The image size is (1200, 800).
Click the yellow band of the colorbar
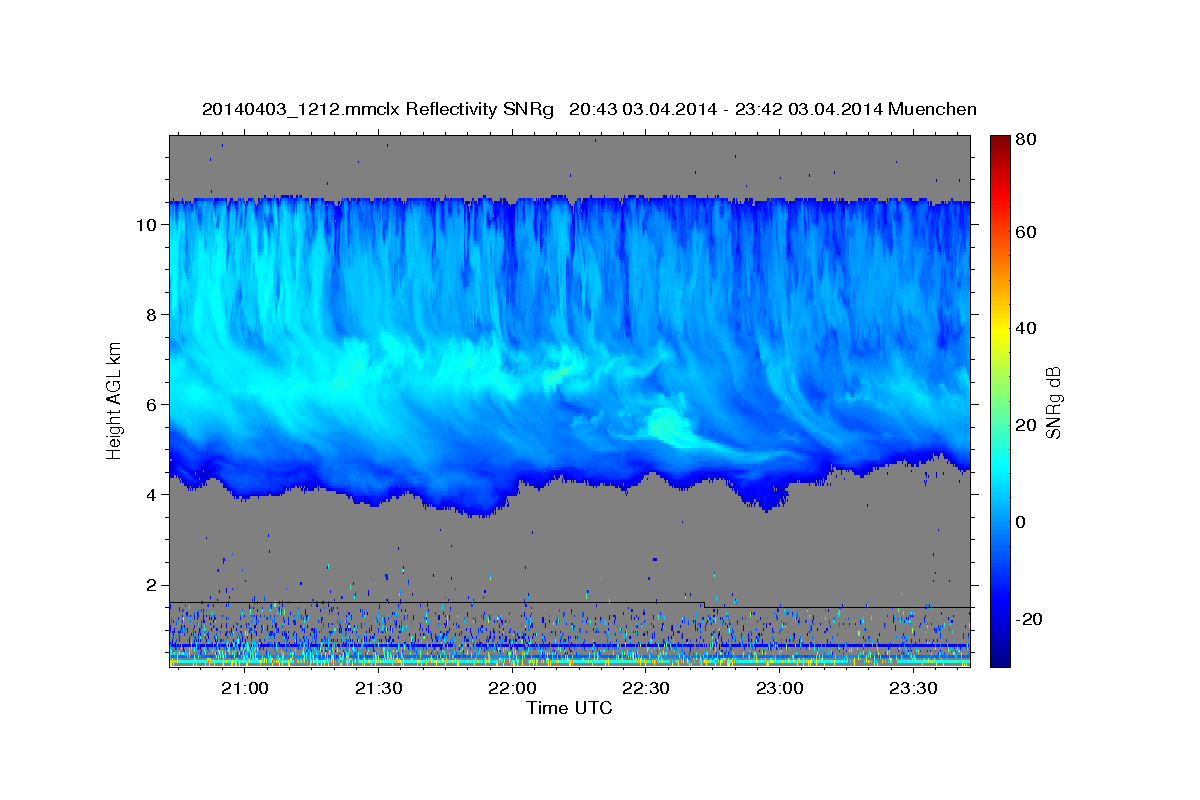coord(999,328)
